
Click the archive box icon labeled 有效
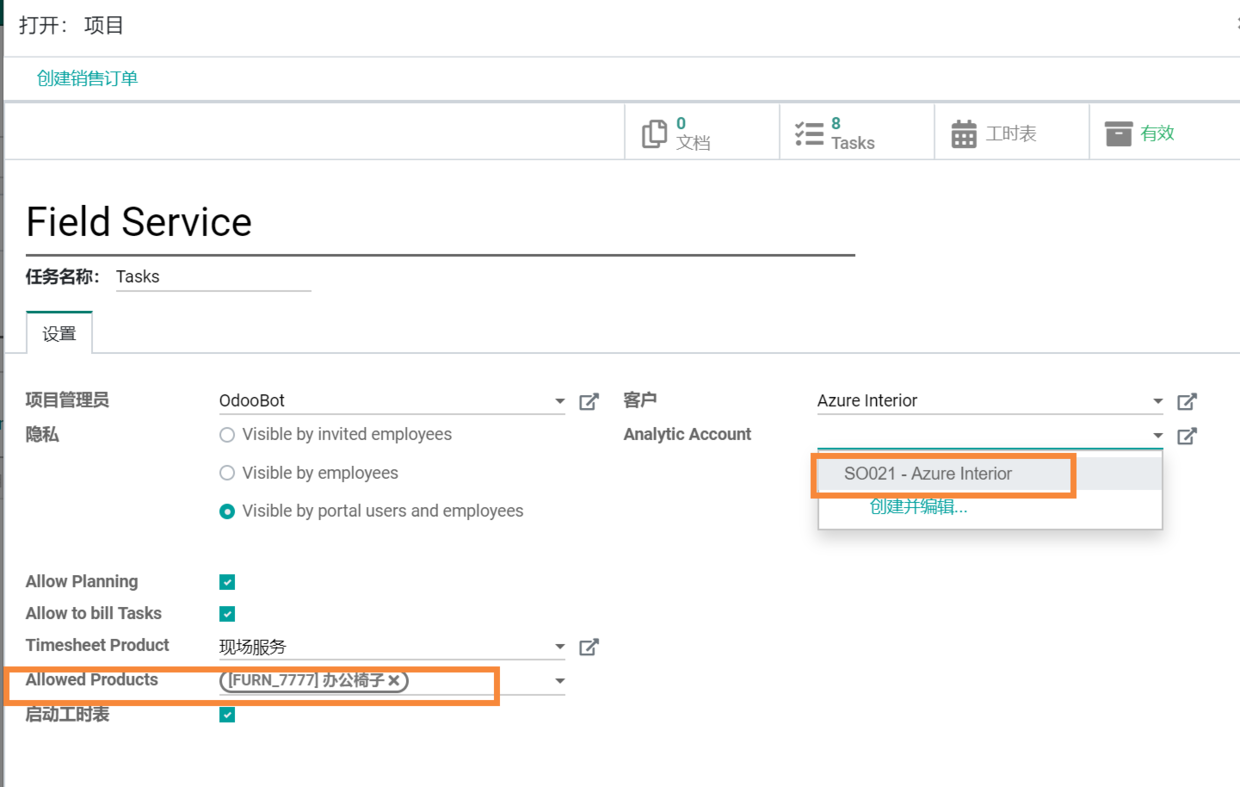[1119, 133]
